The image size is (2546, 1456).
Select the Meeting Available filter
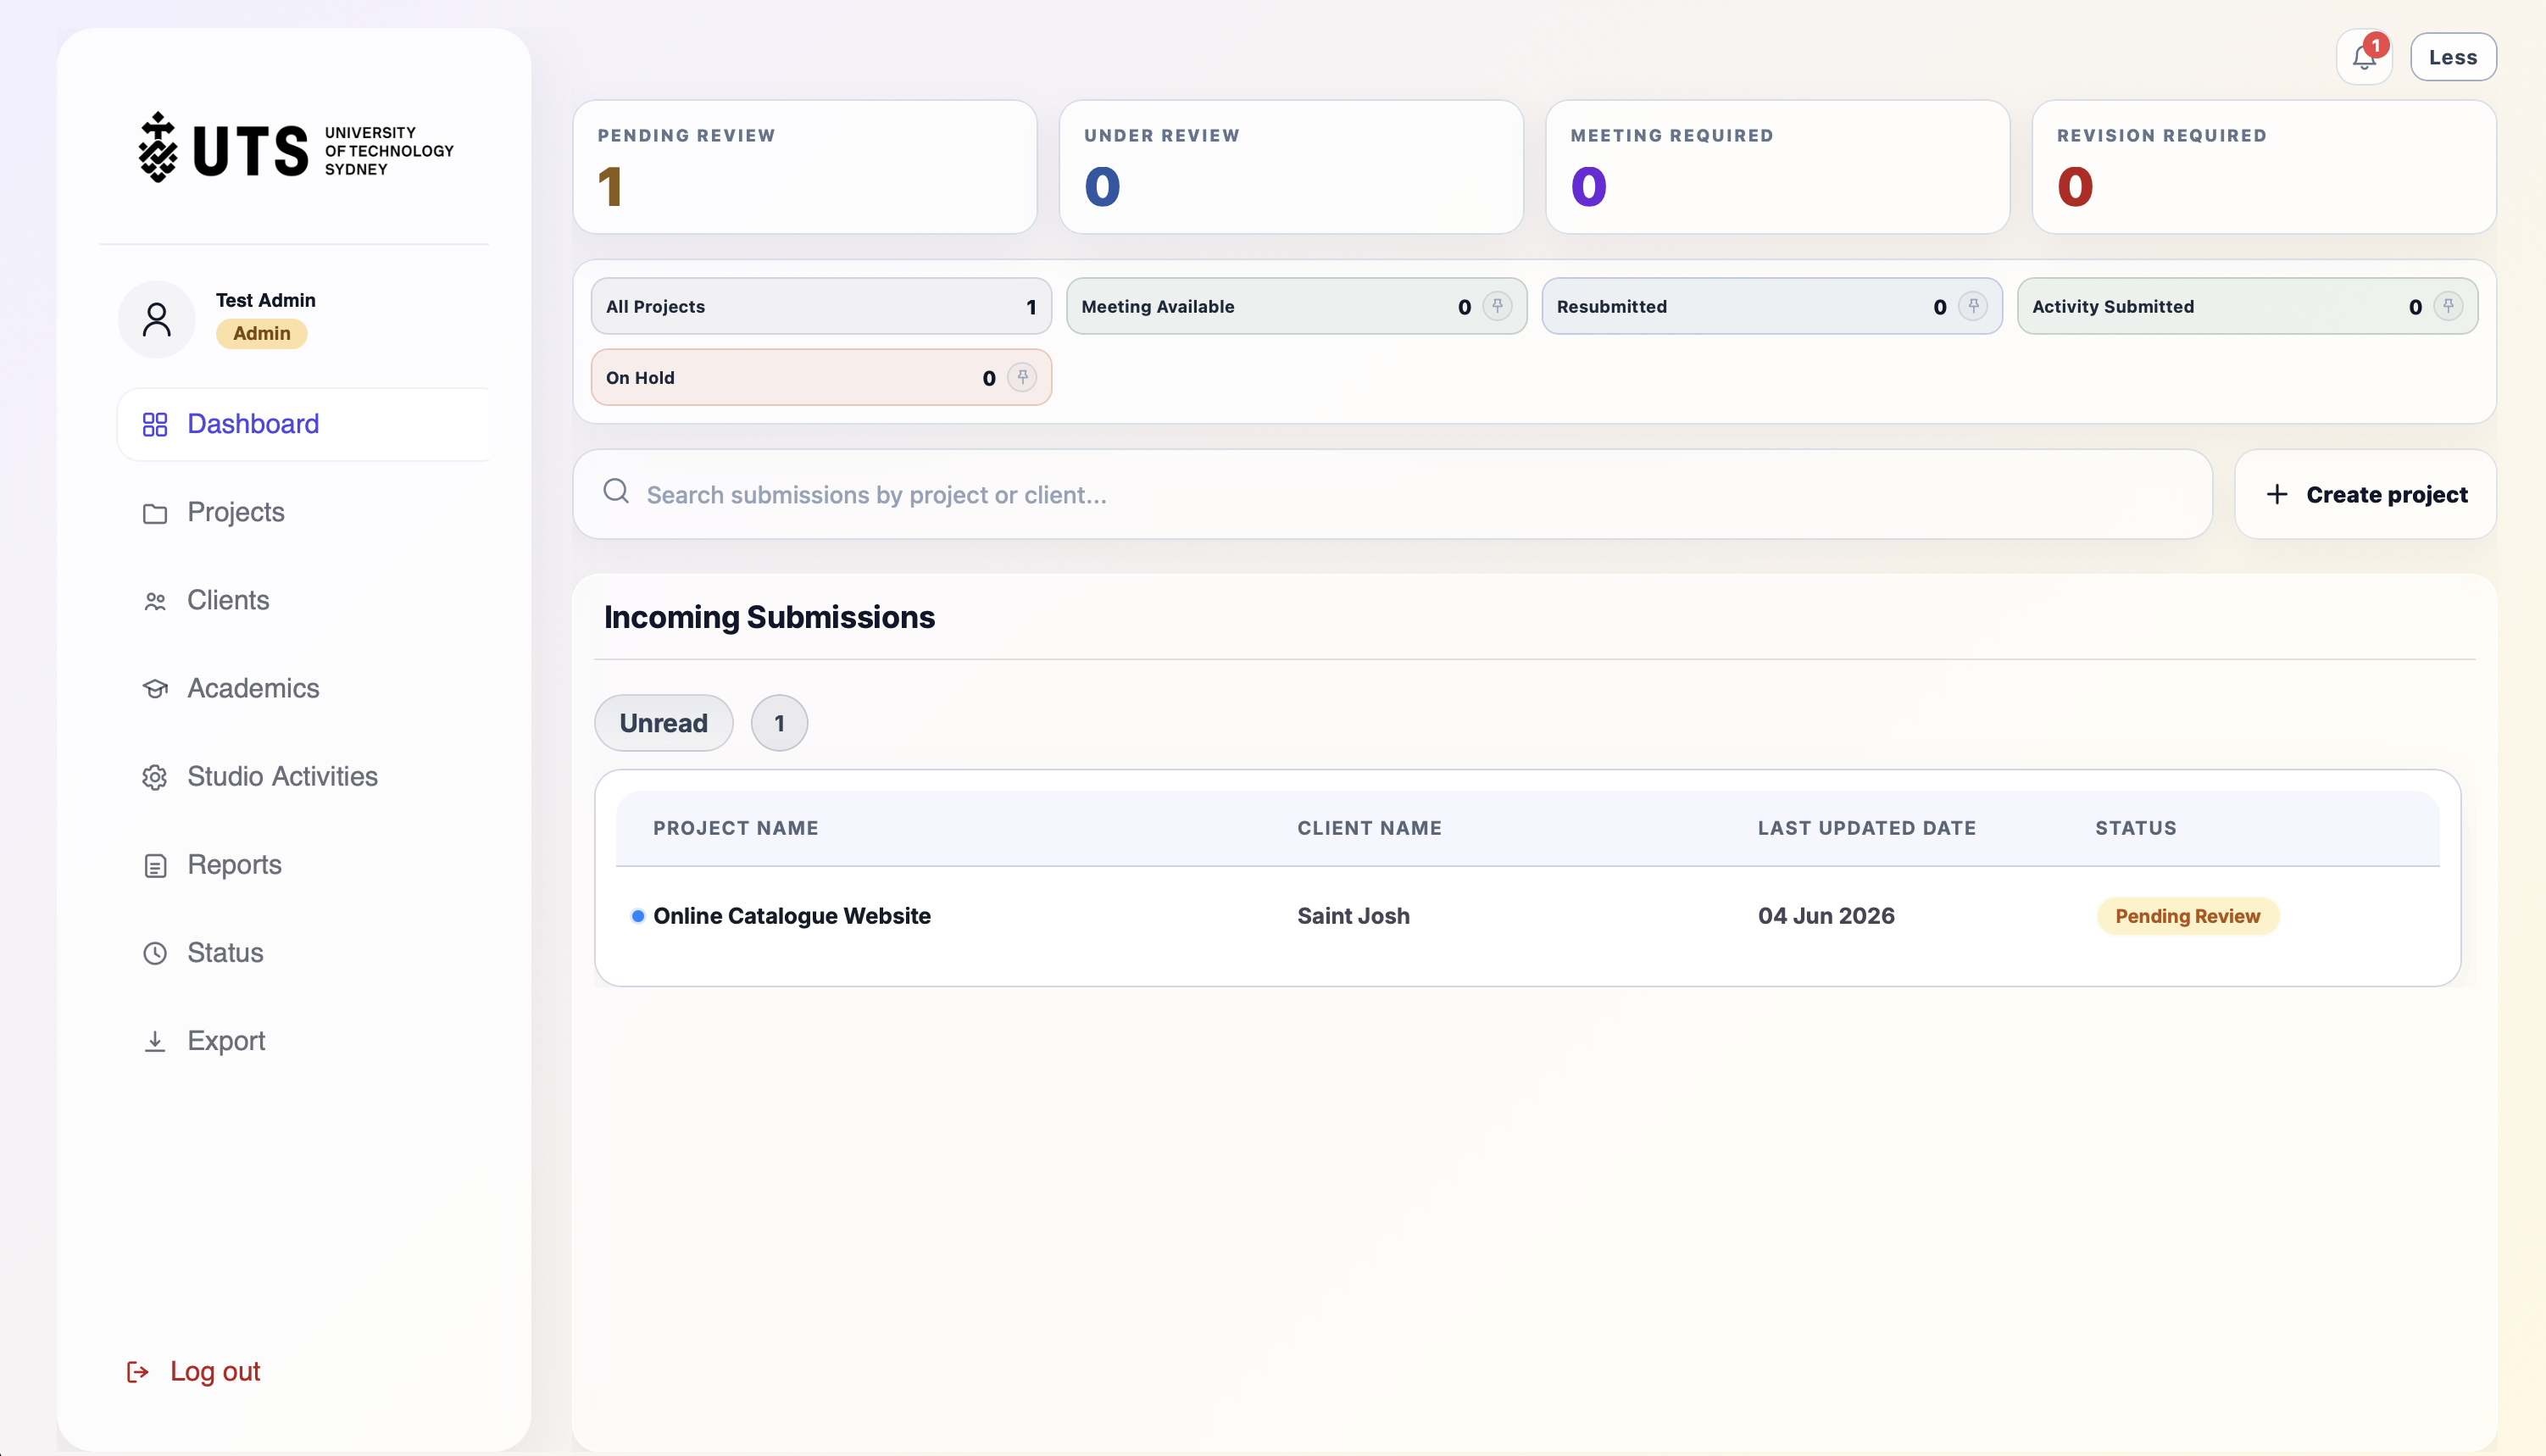pyautogui.click(x=1296, y=306)
